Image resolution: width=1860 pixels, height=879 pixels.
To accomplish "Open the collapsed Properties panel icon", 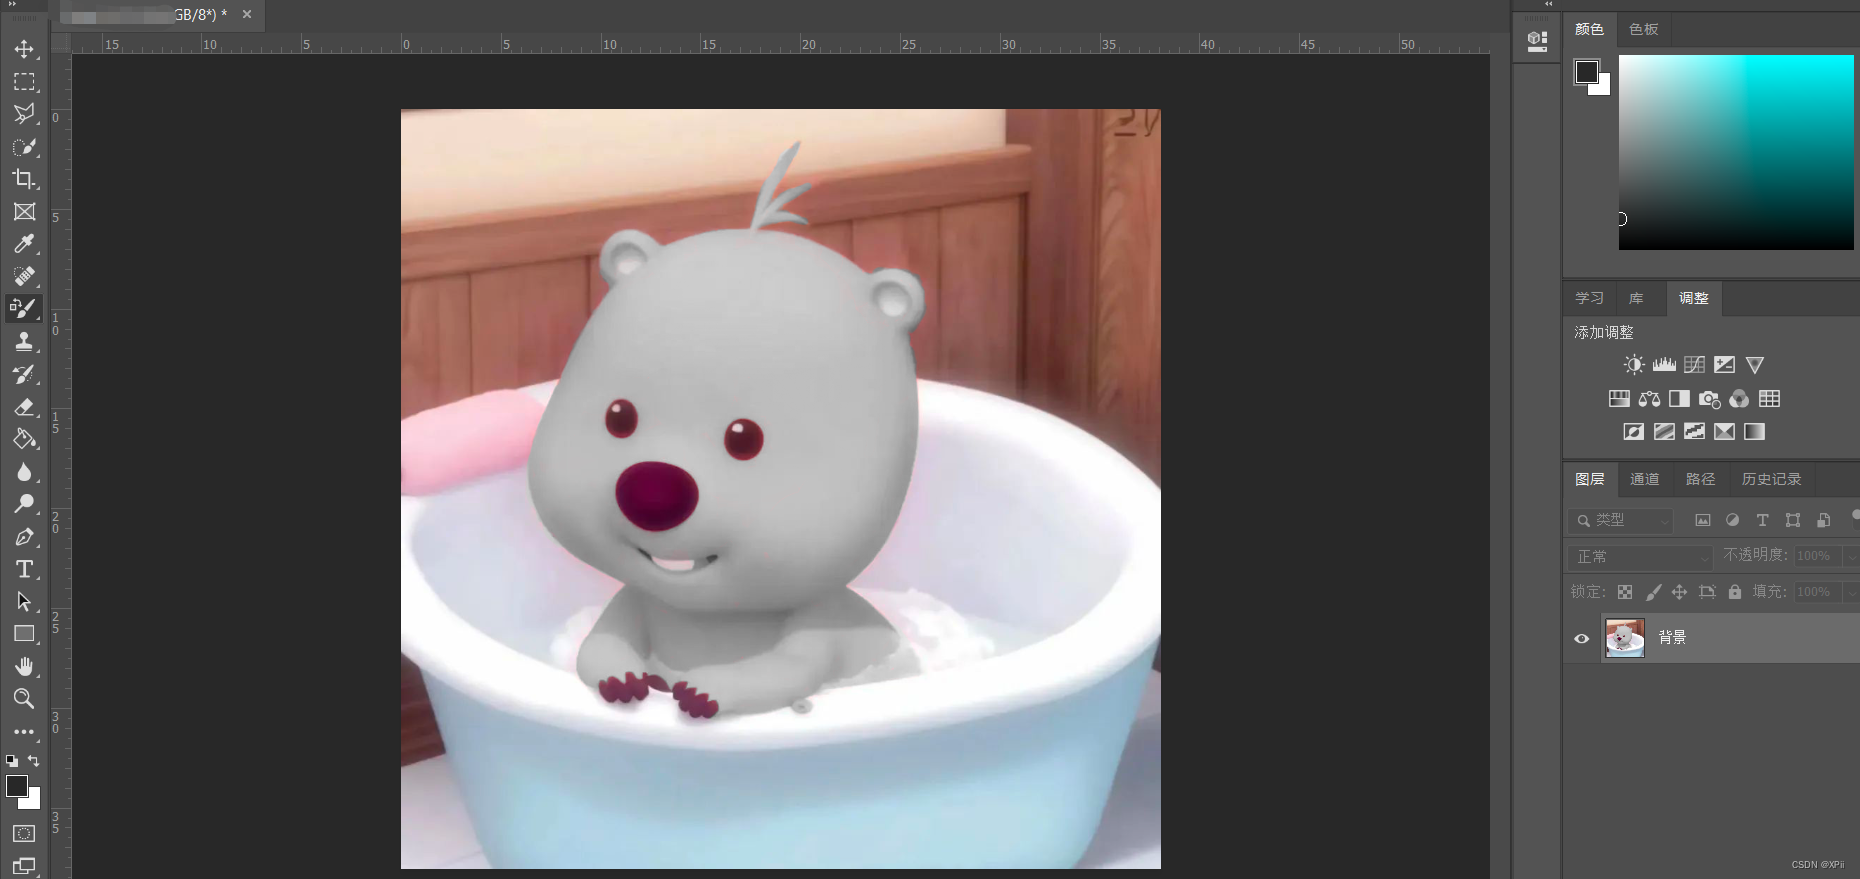I will coord(1537,41).
